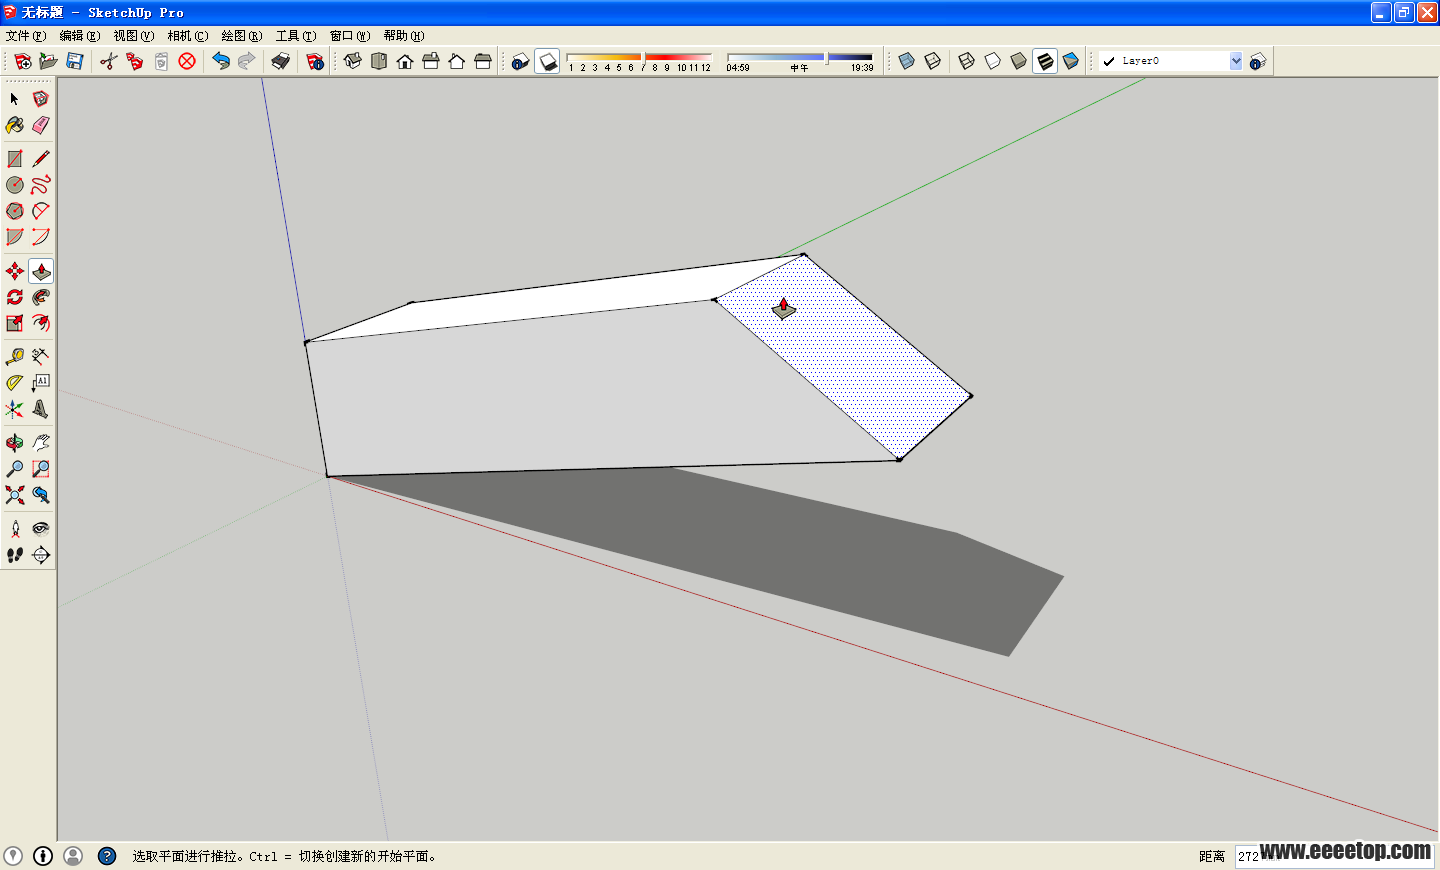The height and width of the screenshot is (870, 1440).
Task: Open the Shadow Settings dialog icon
Action: point(521,61)
